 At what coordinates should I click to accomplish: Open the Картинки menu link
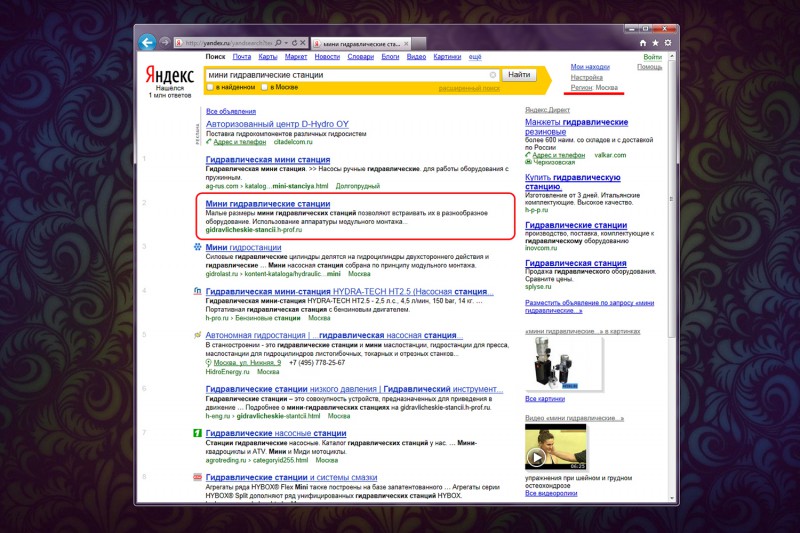pos(447,57)
